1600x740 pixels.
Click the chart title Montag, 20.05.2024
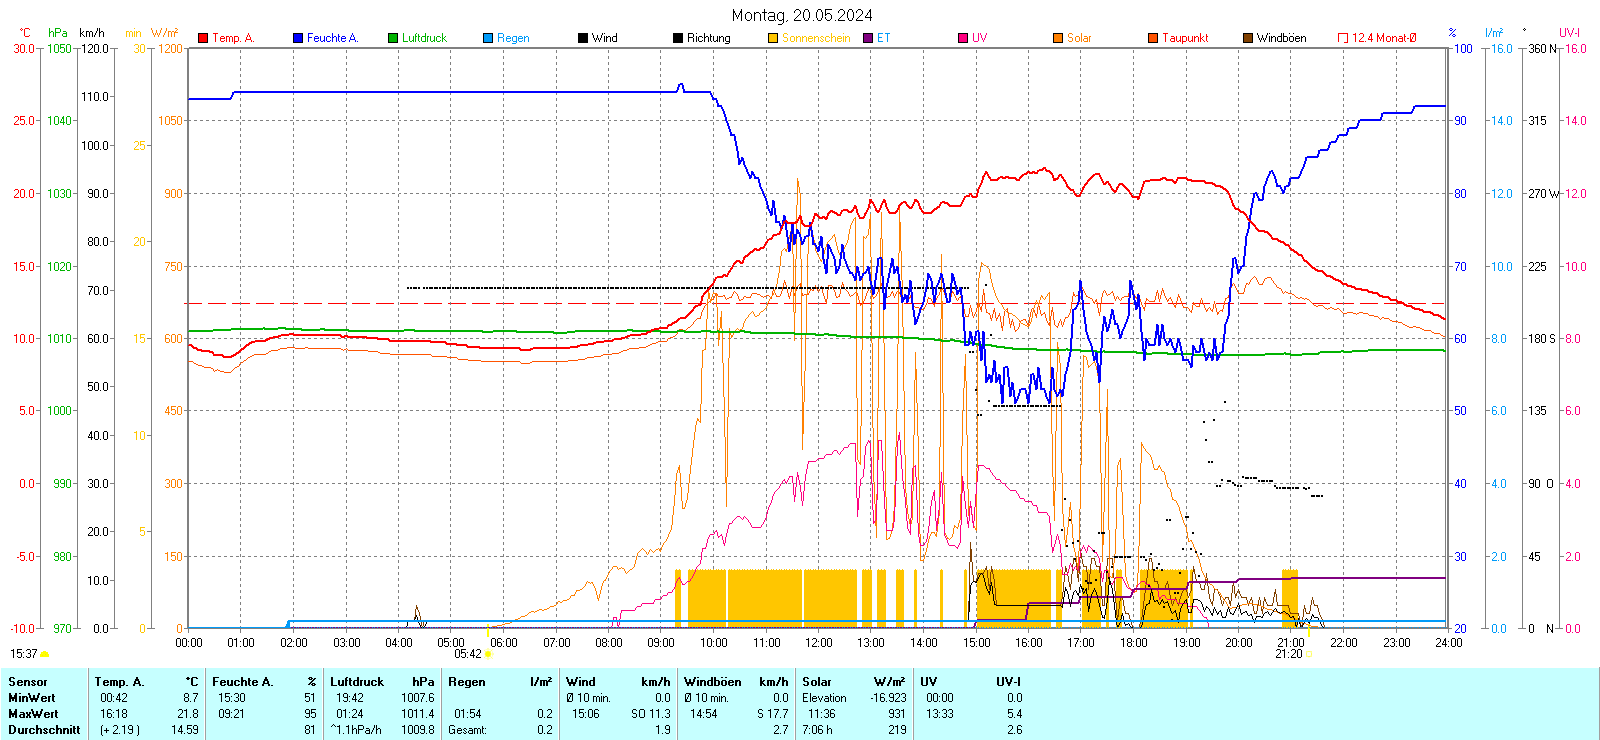(801, 15)
